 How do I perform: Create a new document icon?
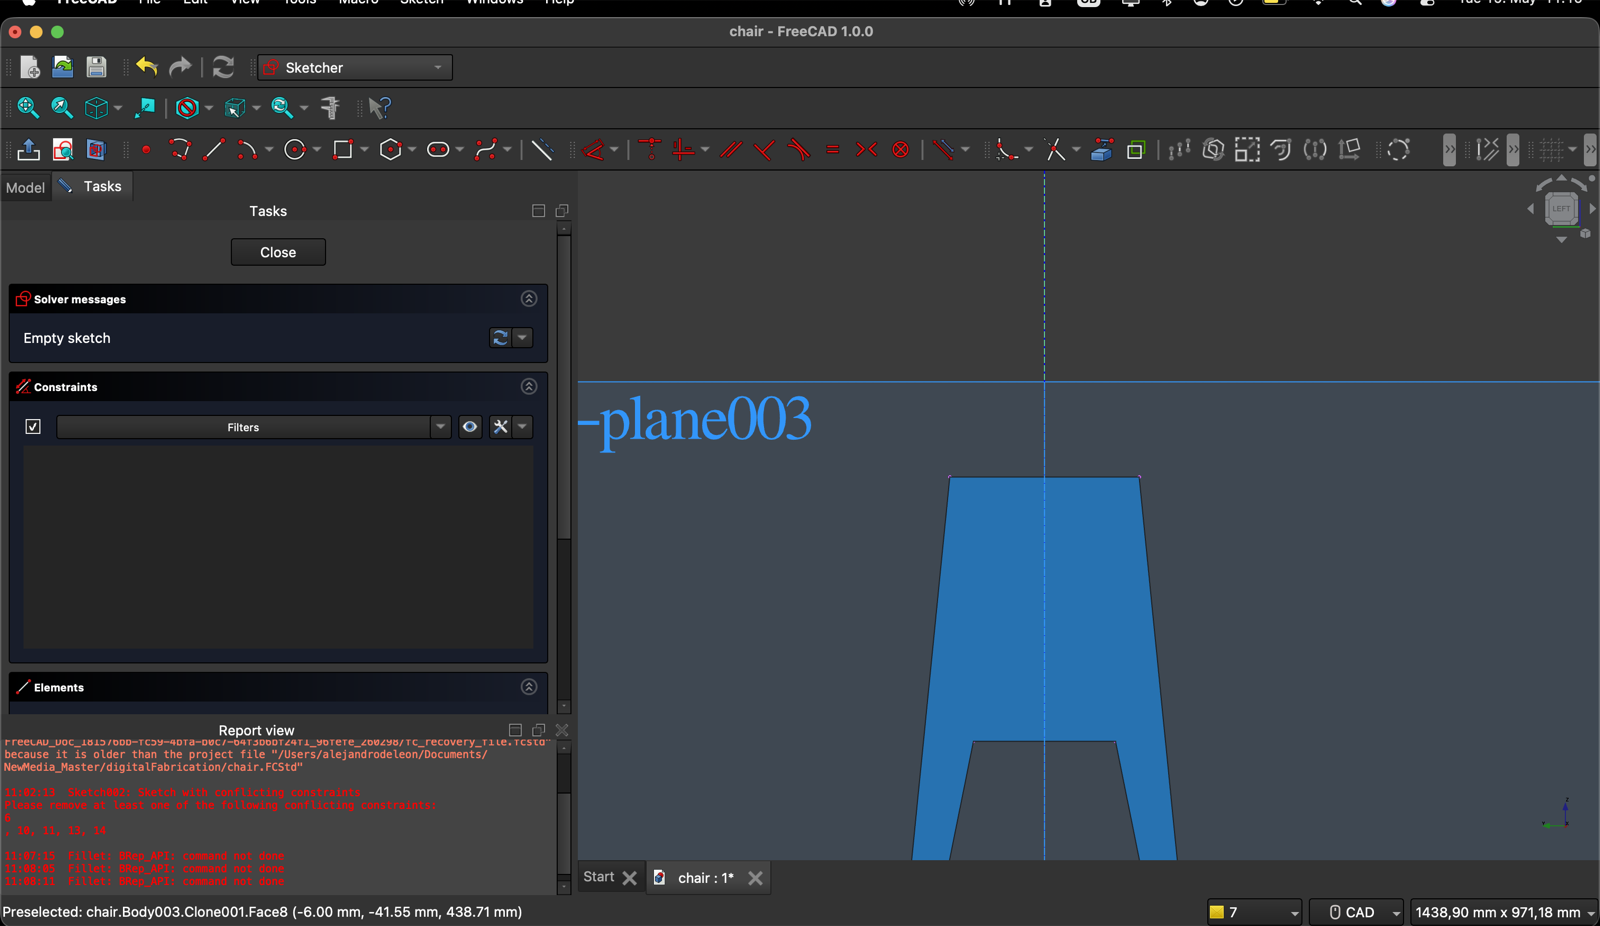point(29,67)
